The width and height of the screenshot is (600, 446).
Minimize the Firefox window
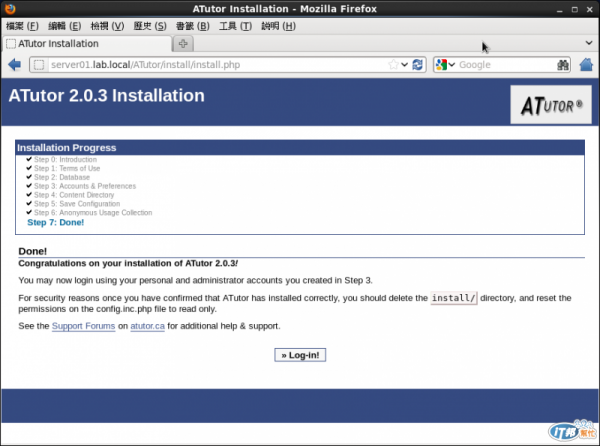point(560,10)
